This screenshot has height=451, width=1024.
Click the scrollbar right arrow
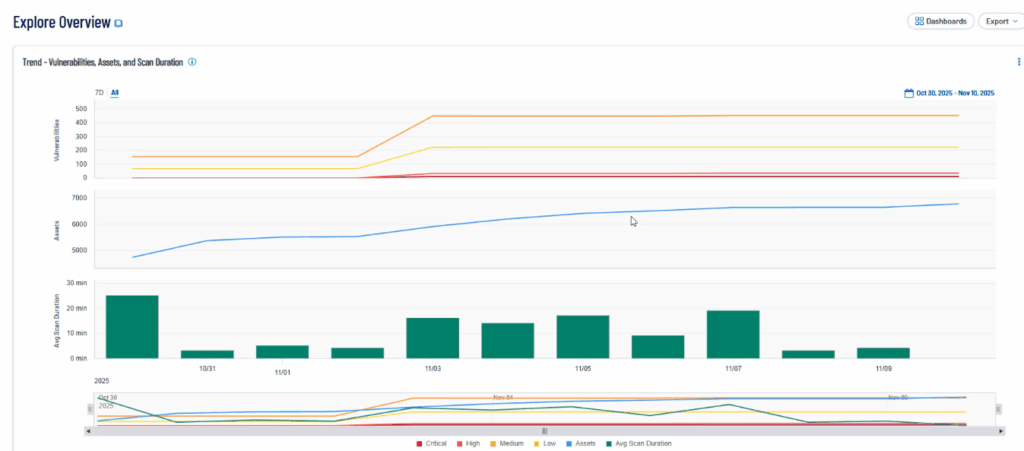tap(1000, 431)
